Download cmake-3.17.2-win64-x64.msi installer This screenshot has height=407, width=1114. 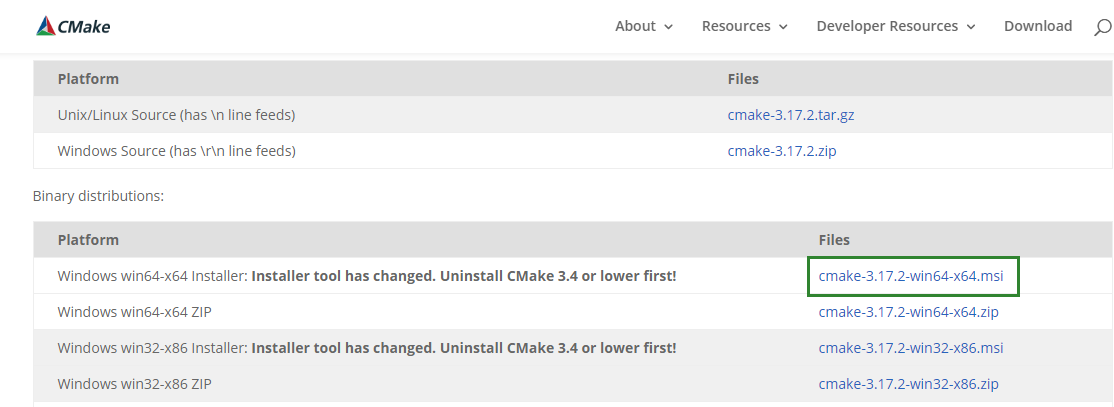[911, 276]
